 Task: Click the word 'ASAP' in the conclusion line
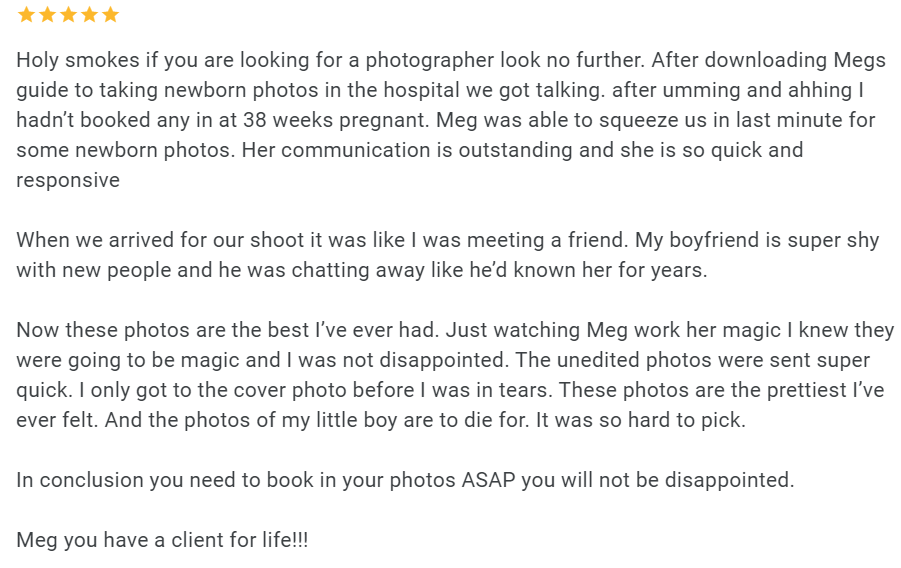pyautogui.click(x=488, y=479)
